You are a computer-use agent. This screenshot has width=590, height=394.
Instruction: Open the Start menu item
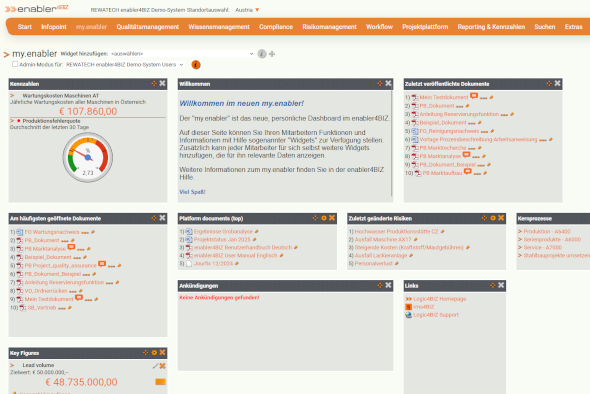(x=24, y=27)
